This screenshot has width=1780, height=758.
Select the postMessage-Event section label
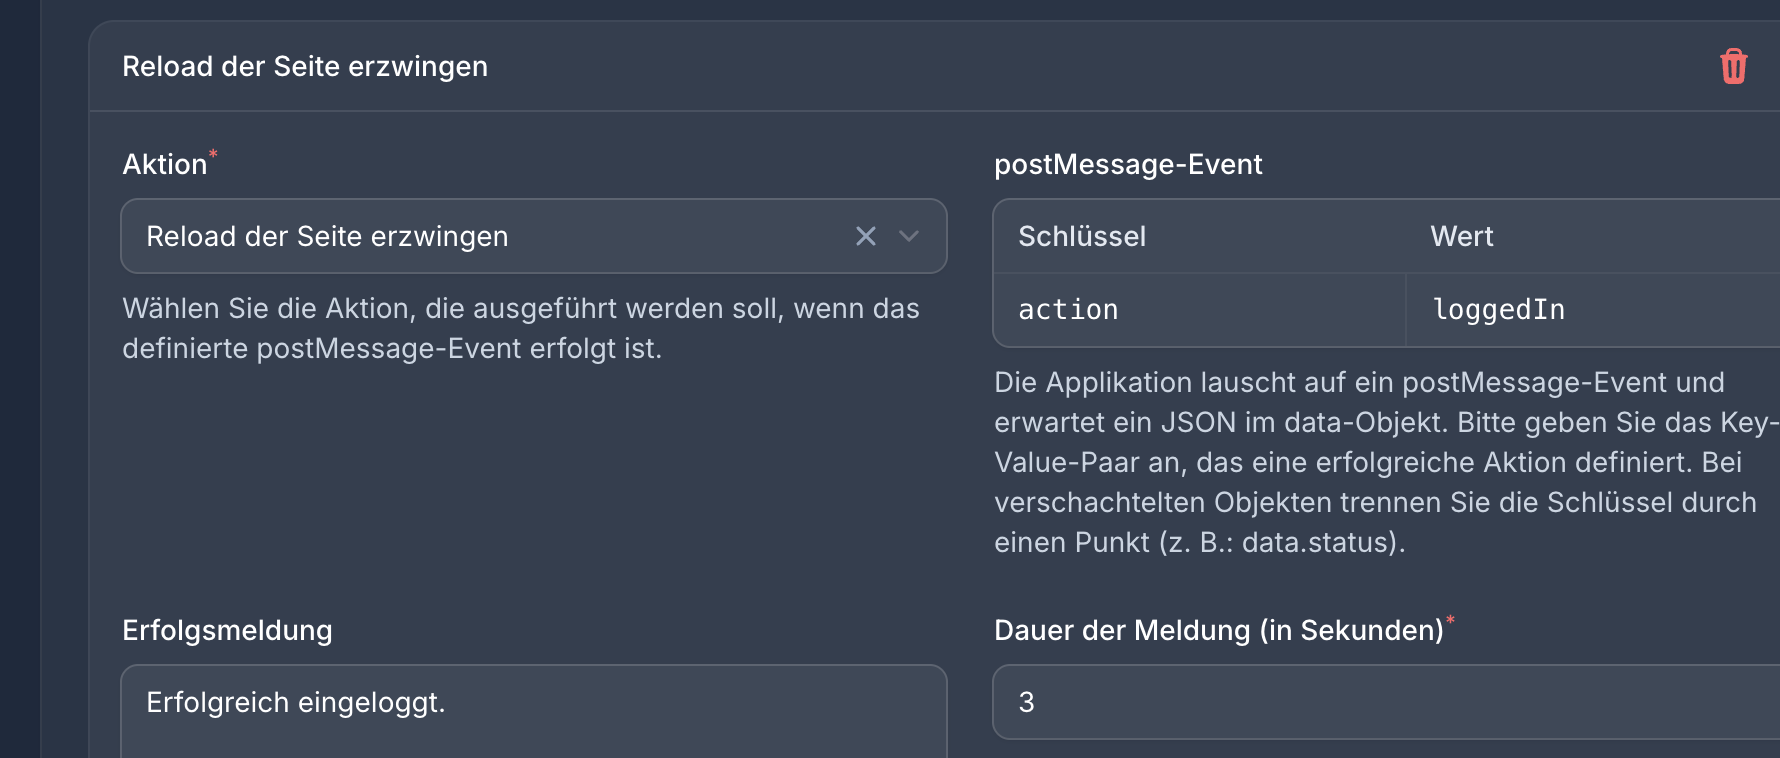click(1128, 164)
